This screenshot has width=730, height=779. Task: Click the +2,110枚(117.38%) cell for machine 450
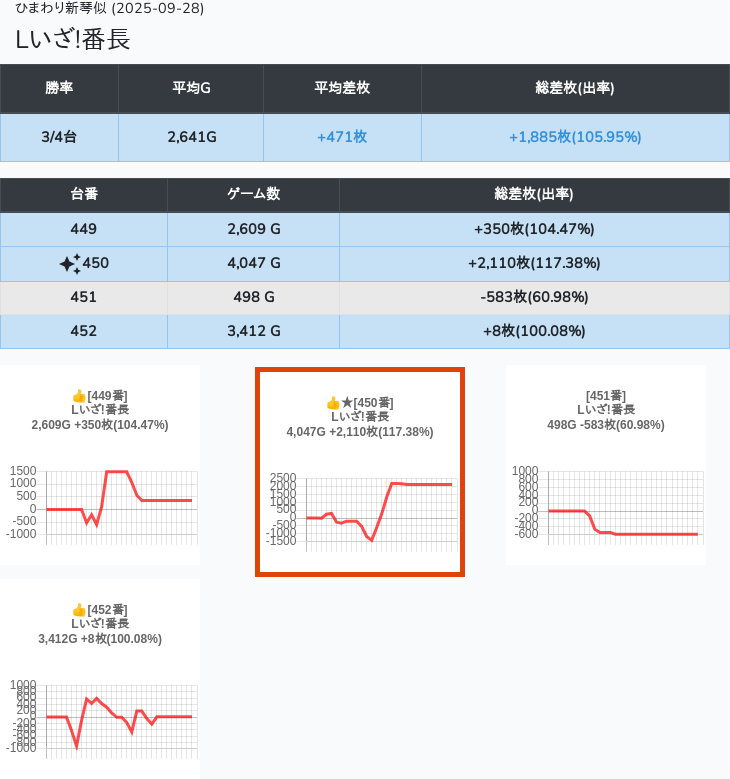pyautogui.click(x=534, y=263)
